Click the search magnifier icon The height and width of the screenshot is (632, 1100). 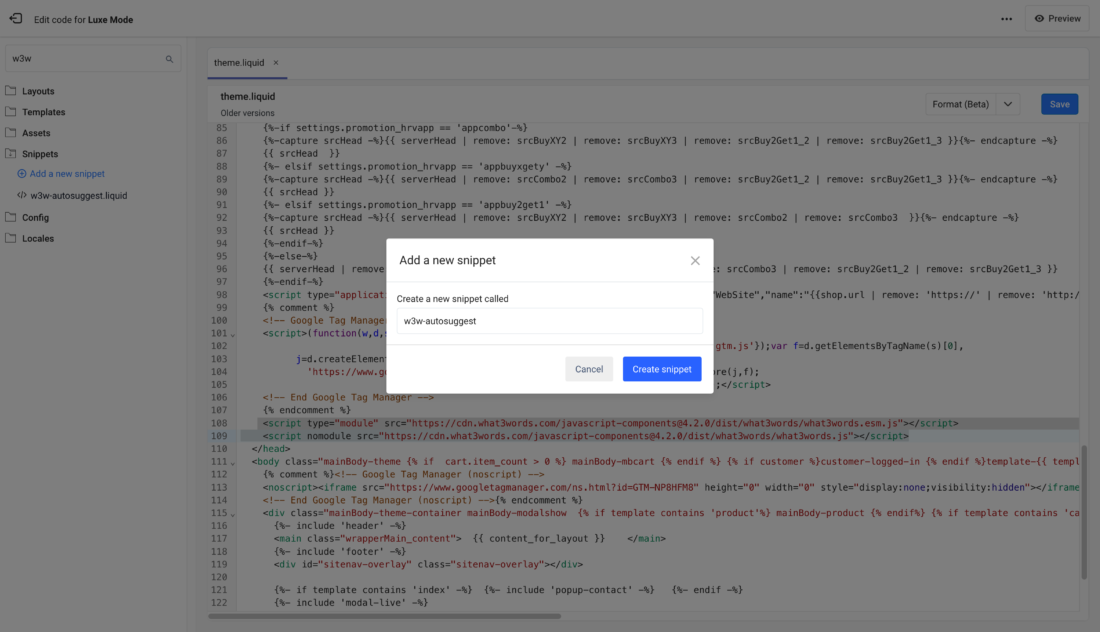click(169, 59)
